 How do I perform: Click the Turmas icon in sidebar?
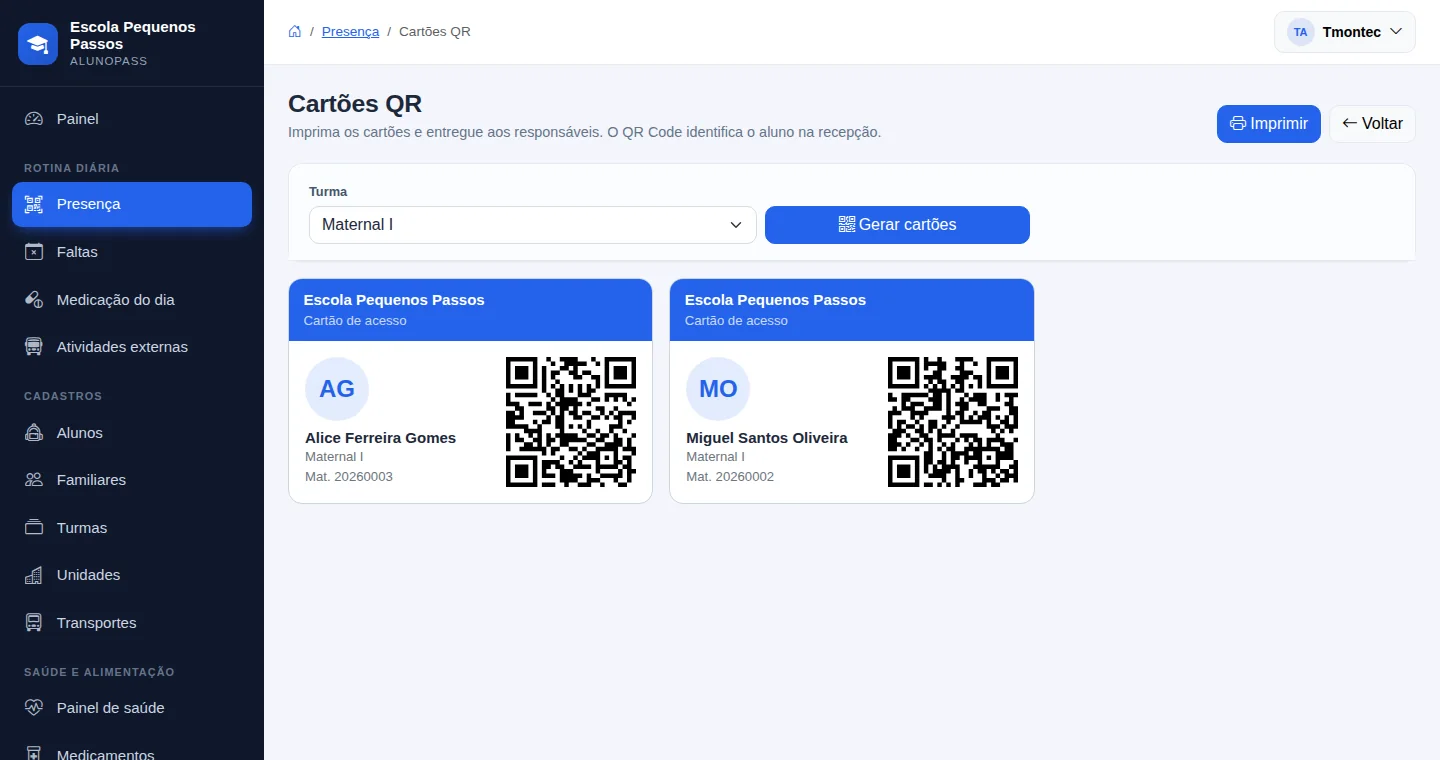click(34, 528)
